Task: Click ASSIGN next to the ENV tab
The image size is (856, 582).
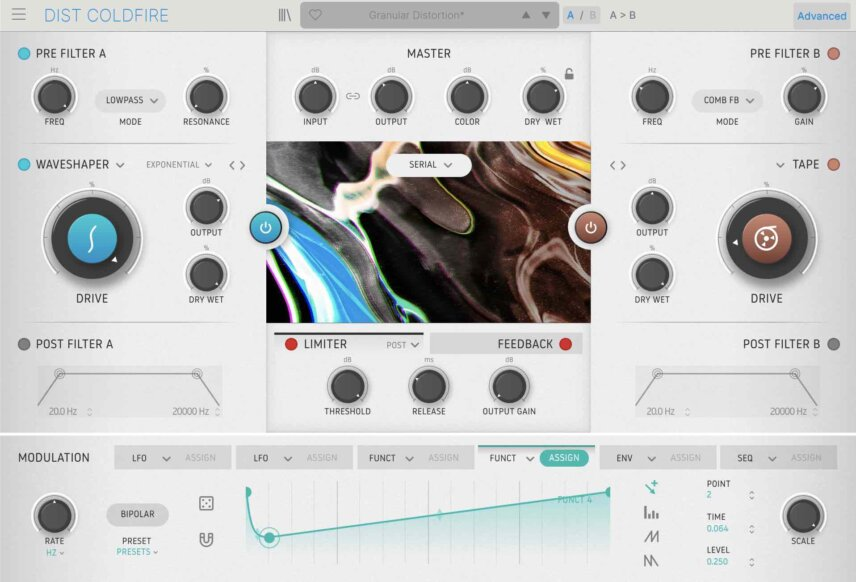Action: [x=685, y=458]
